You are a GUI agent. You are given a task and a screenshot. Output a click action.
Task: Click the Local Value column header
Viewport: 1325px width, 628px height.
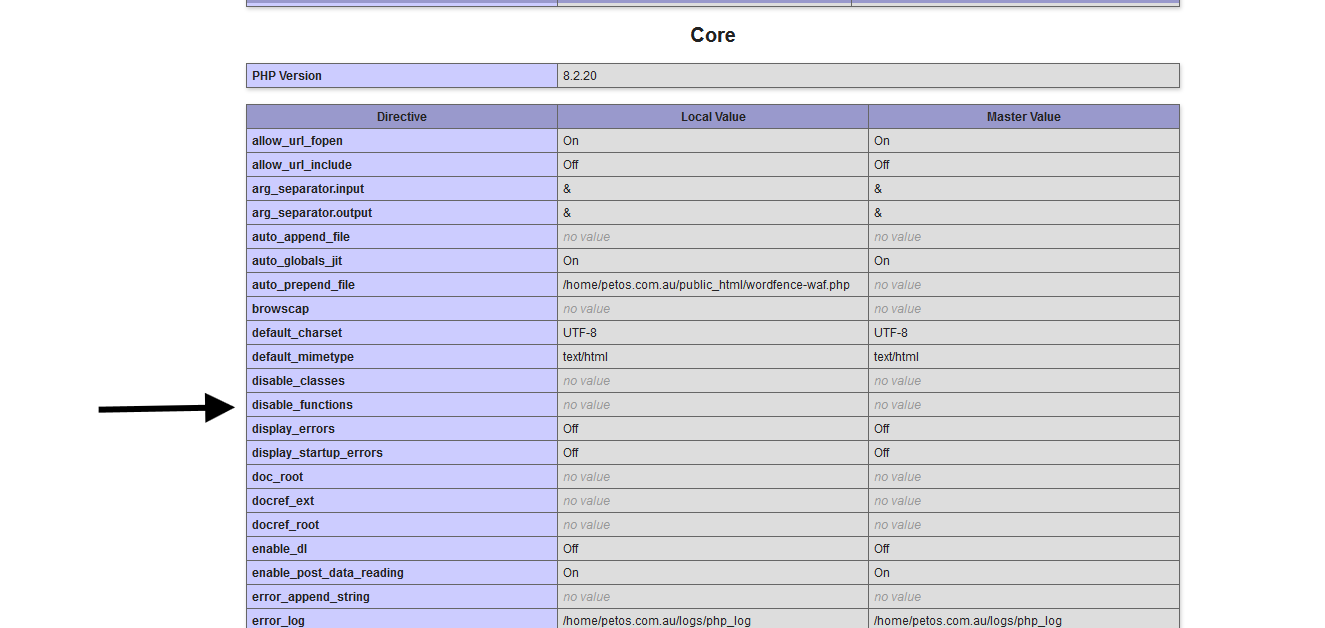(x=713, y=117)
